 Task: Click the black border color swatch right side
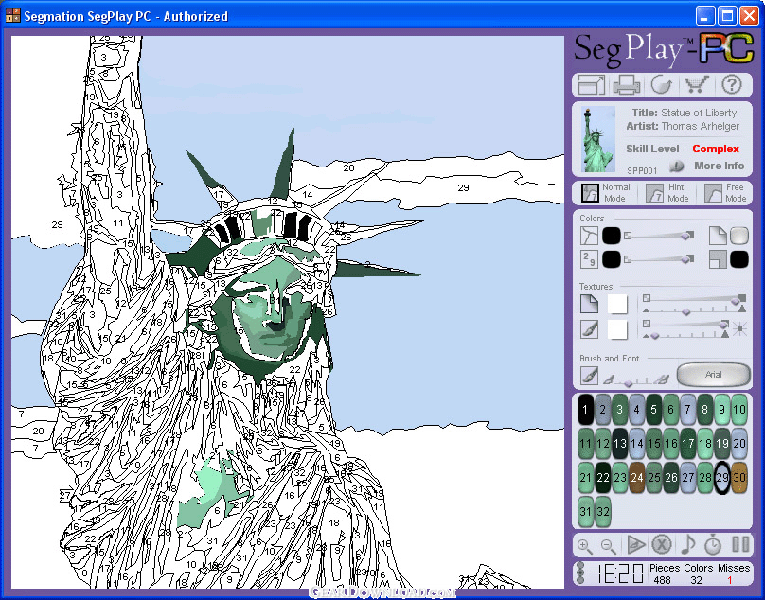(739, 260)
